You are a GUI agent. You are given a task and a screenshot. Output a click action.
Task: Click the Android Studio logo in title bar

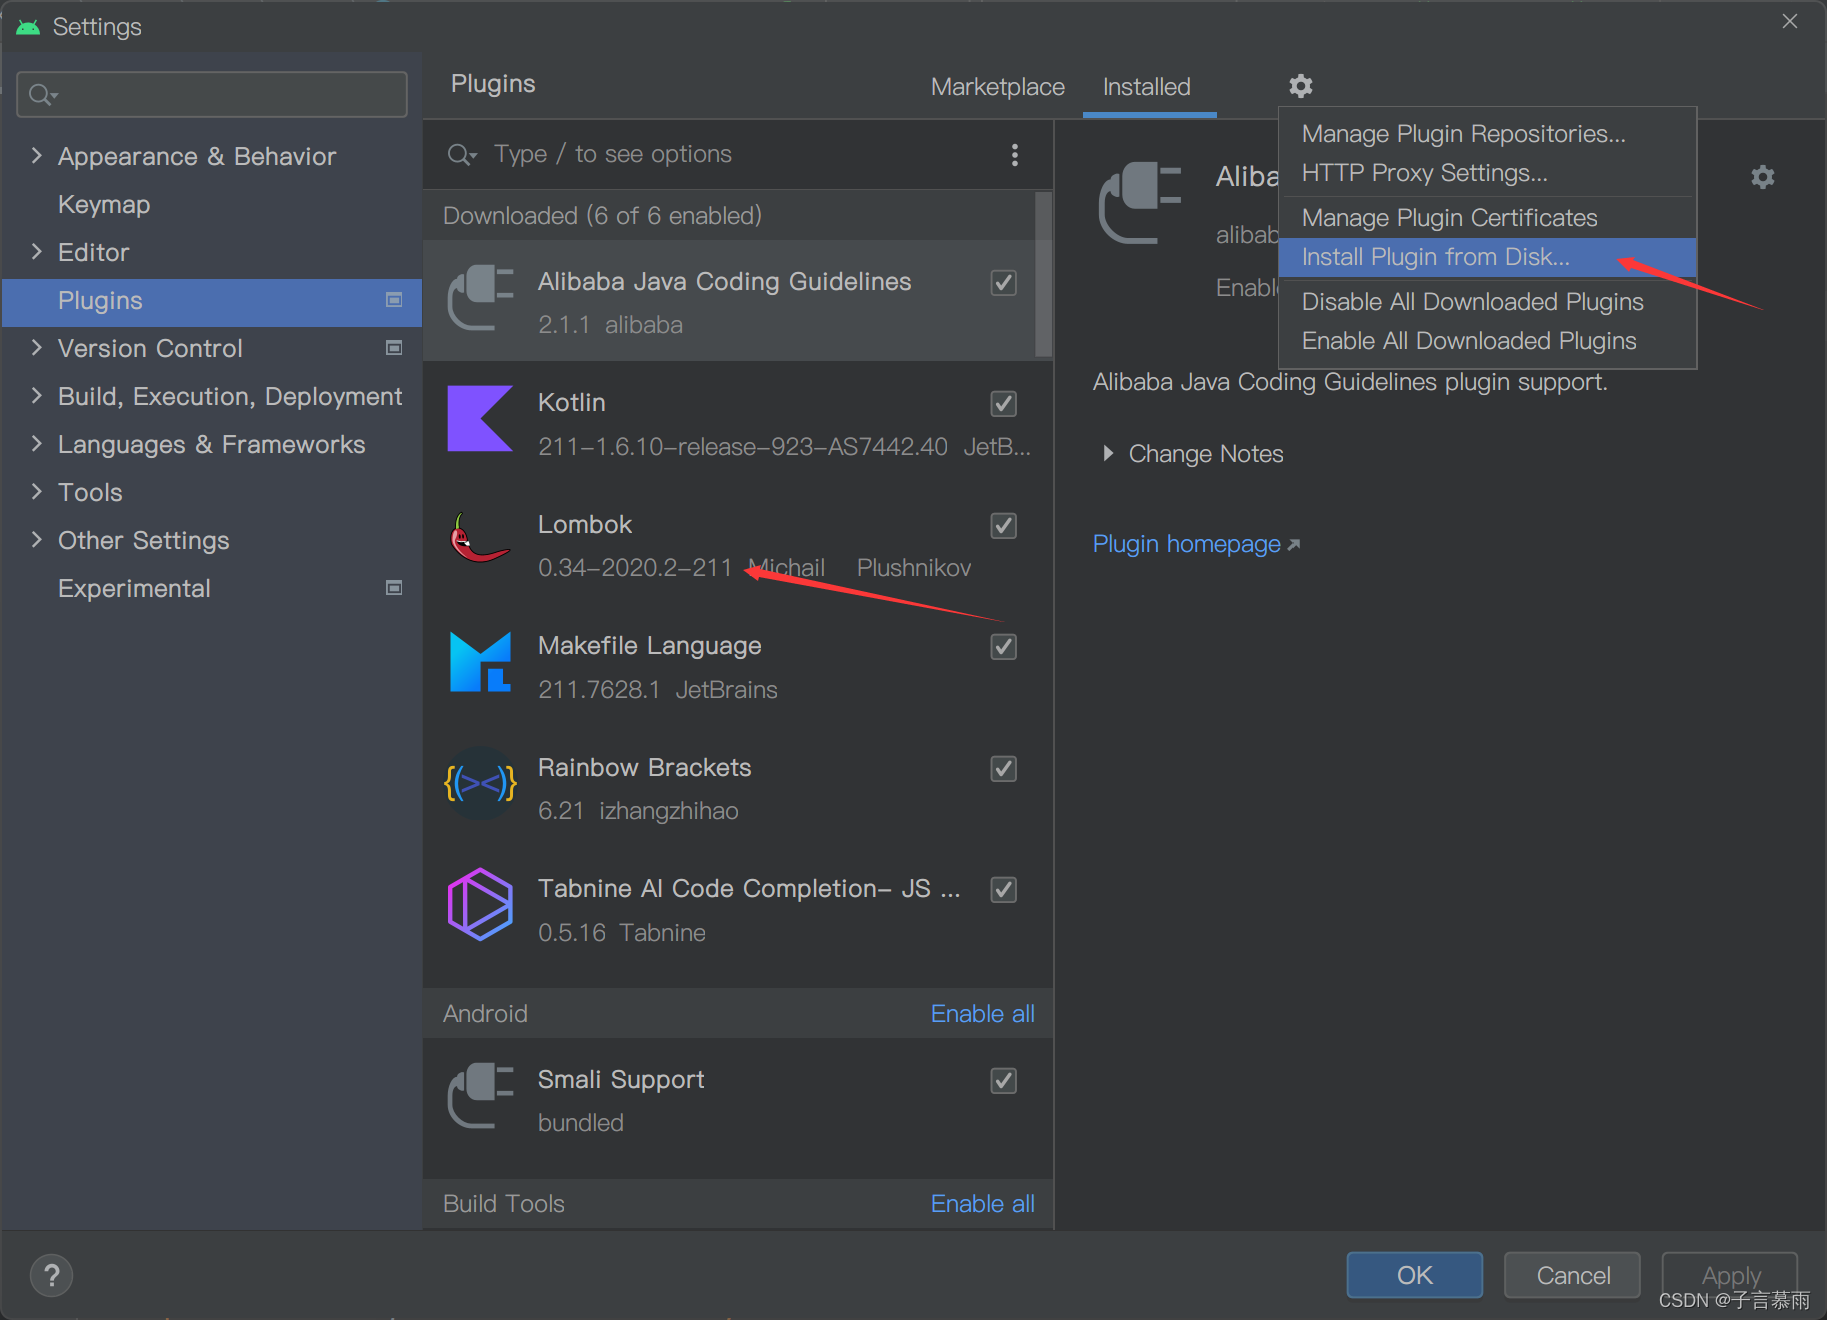28,27
